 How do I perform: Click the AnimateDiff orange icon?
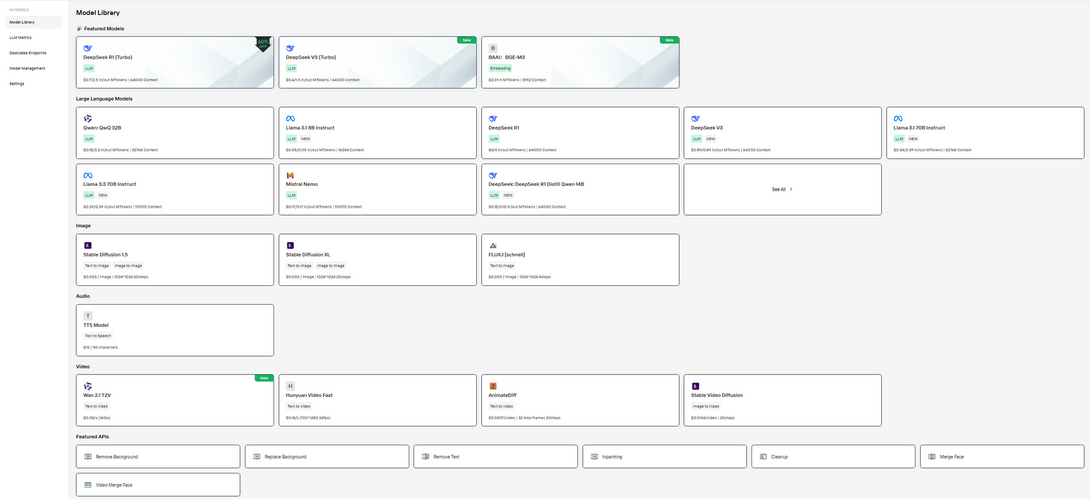tap(493, 386)
